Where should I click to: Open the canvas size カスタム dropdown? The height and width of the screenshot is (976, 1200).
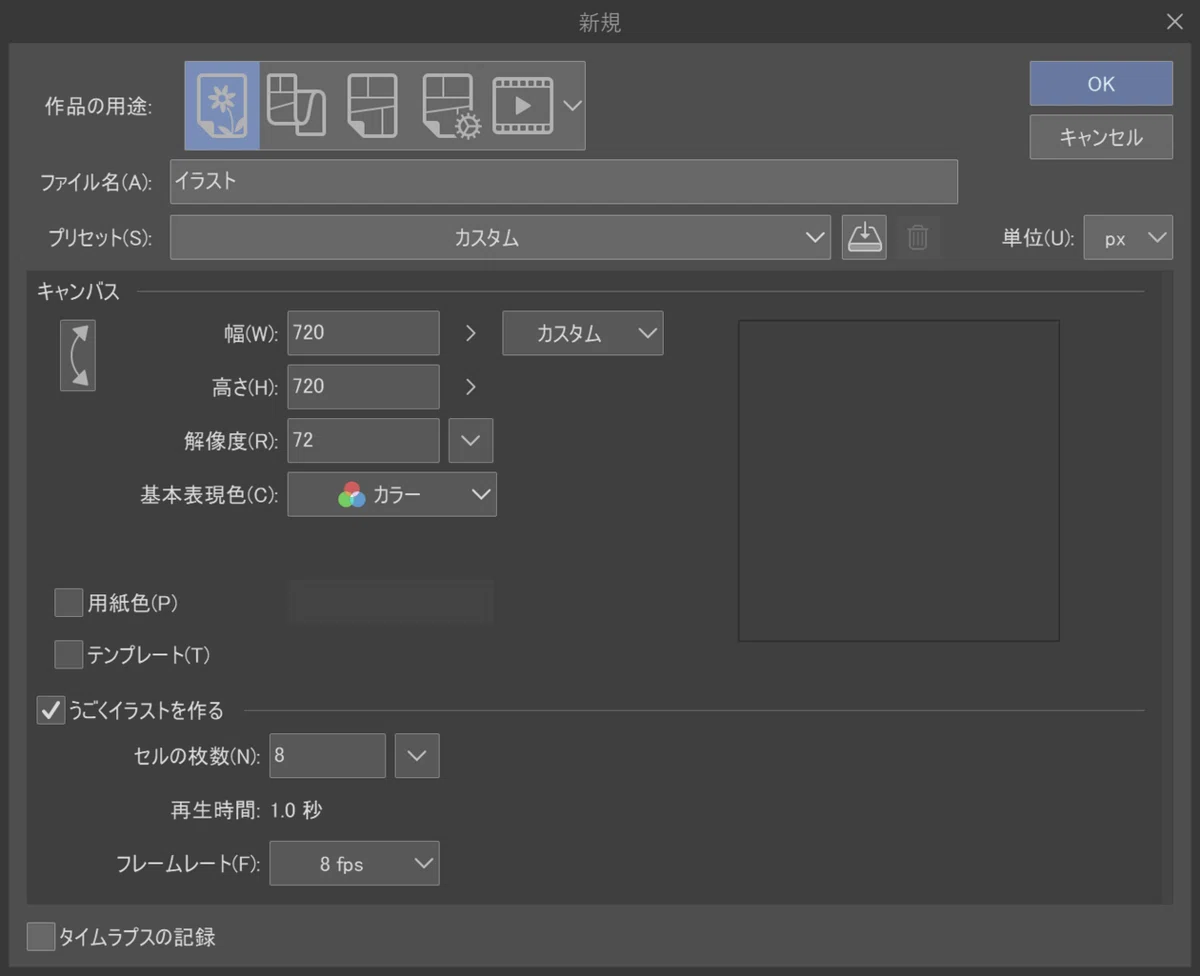583,333
